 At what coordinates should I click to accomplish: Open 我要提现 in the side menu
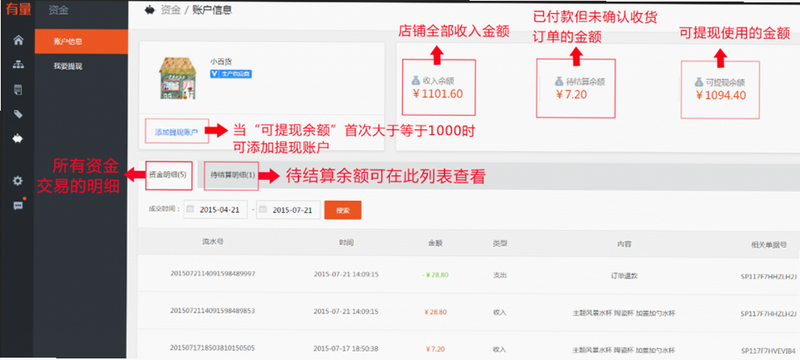point(68,66)
